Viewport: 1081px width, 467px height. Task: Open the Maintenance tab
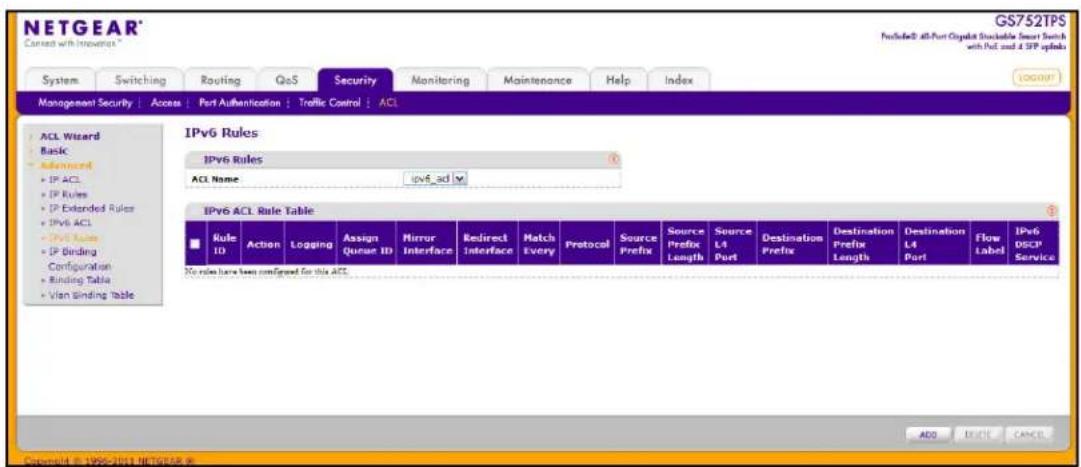(x=538, y=80)
